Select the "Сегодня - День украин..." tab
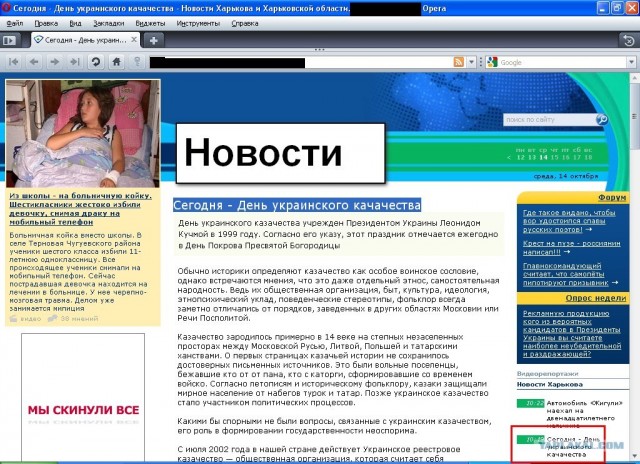640x464 pixels. click(85, 40)
